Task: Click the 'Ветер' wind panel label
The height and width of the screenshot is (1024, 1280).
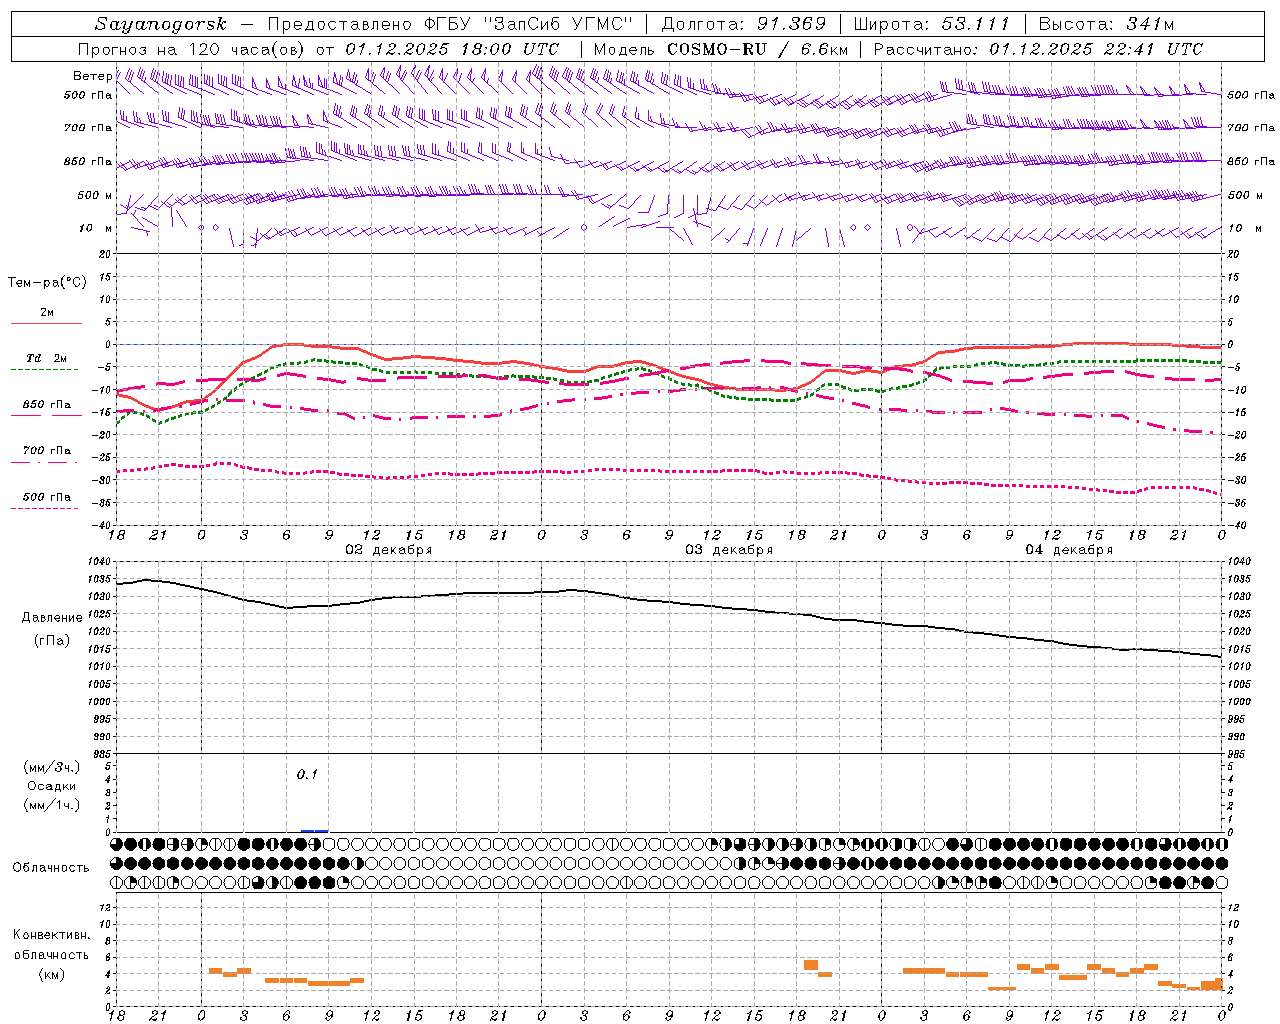Action: 92,76
